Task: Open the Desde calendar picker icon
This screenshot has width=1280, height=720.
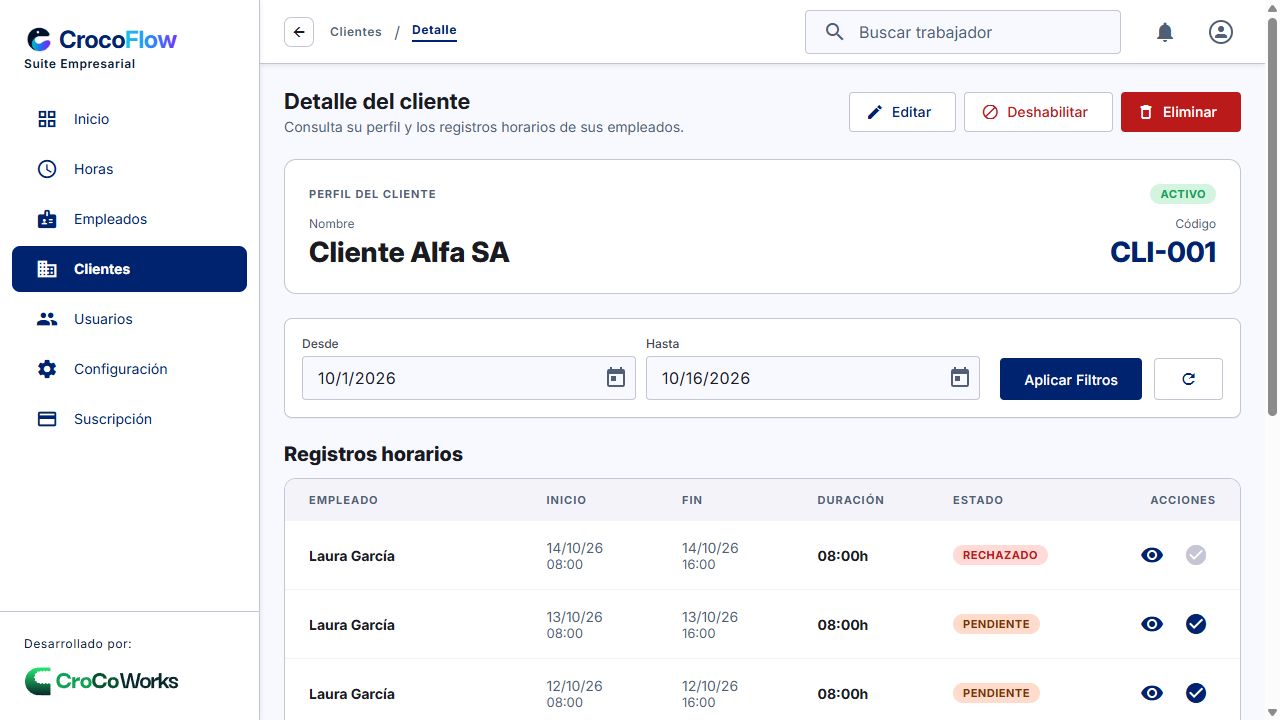Action: click(x=616, y=378)
